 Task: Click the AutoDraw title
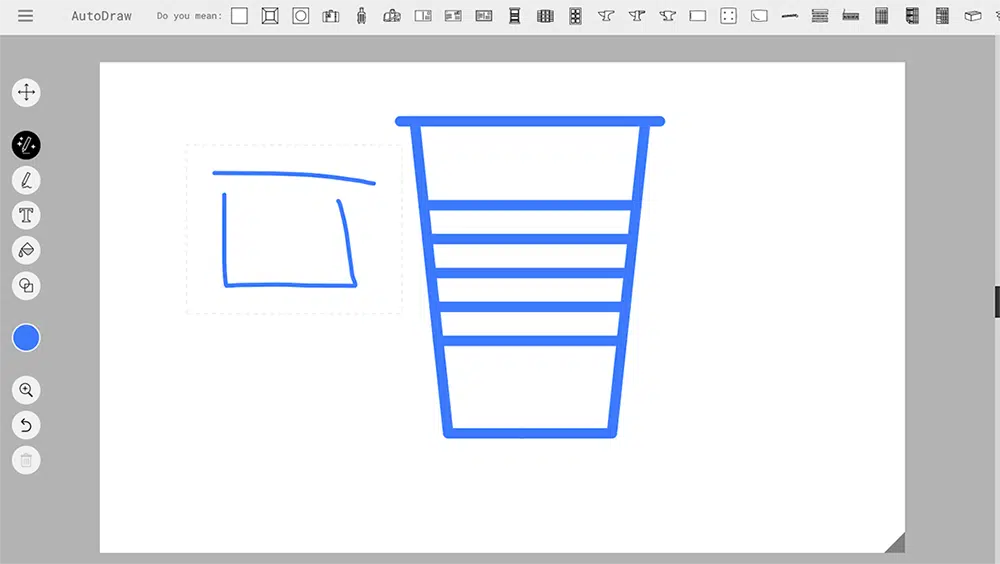pos(101,16)
